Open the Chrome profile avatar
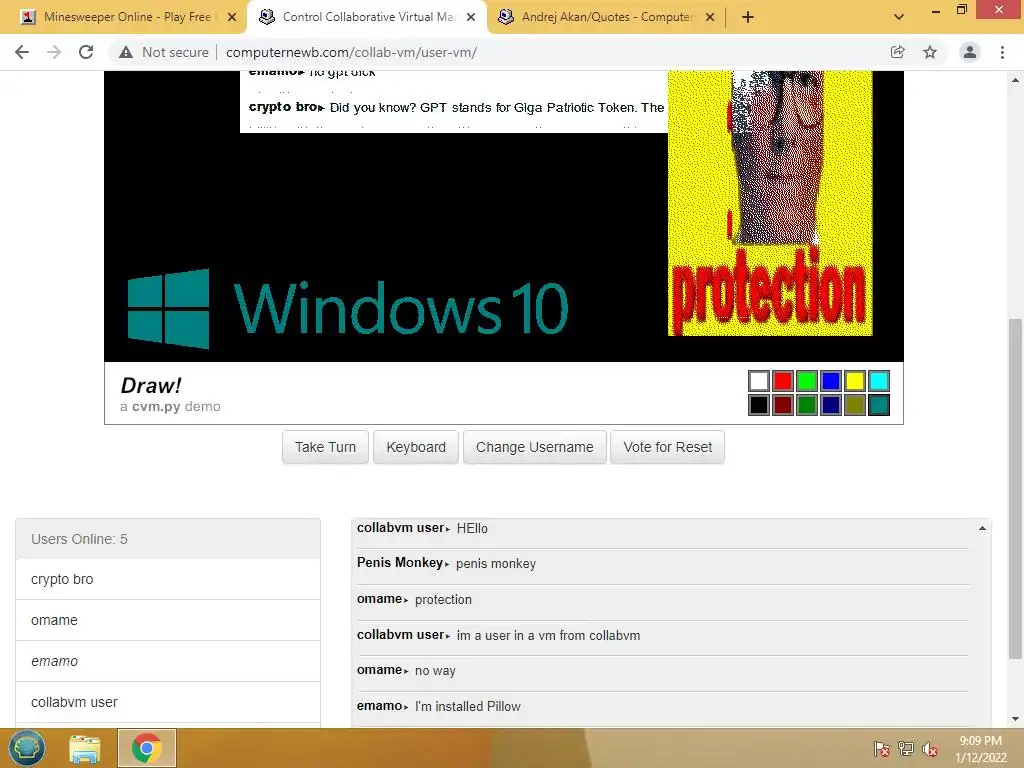The width and height of the screenshot is (1024, 768). [970, 52]
